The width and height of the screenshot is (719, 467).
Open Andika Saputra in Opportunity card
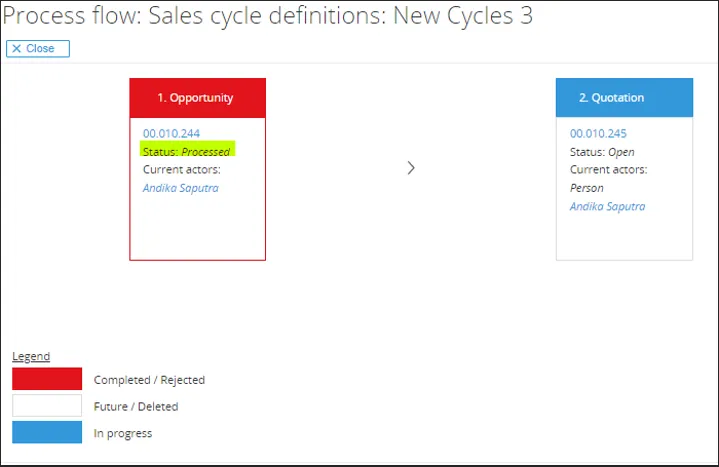[x=181, y=187]
